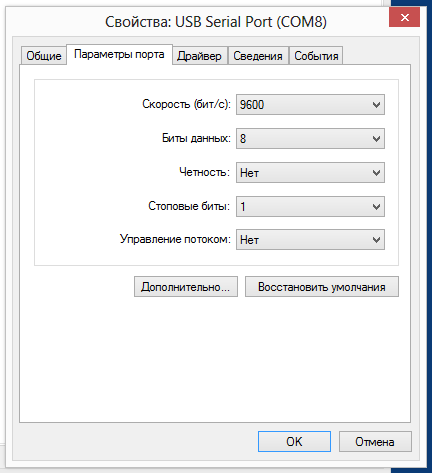432x473 pixels.
Task: Open the Биты данных combo box
Action: 310,138
